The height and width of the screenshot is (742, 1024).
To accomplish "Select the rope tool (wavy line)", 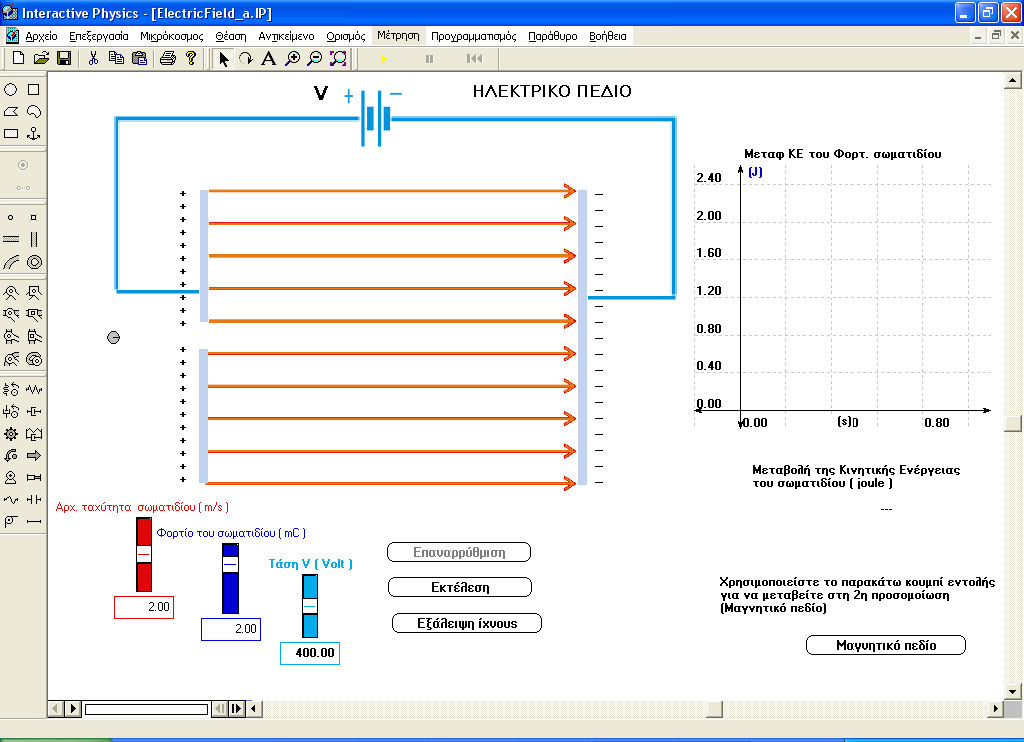I will click(x=11, y=500).
